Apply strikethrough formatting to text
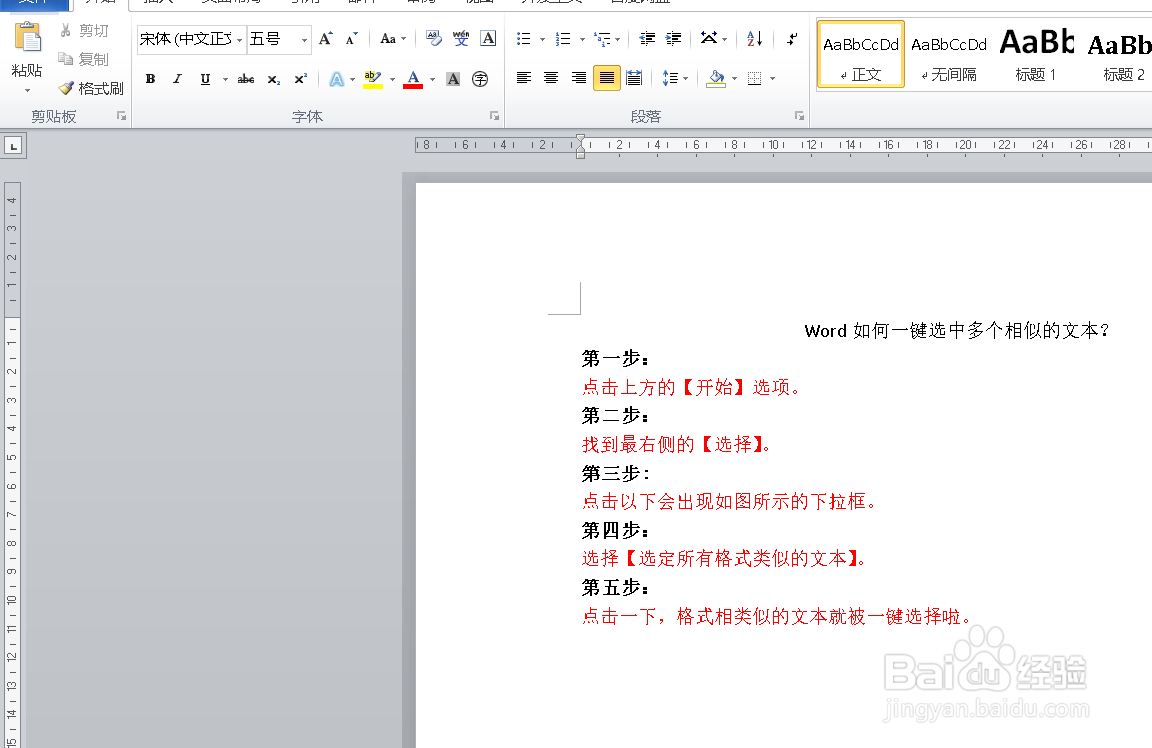1152x748 pixels. click(245, 78)
